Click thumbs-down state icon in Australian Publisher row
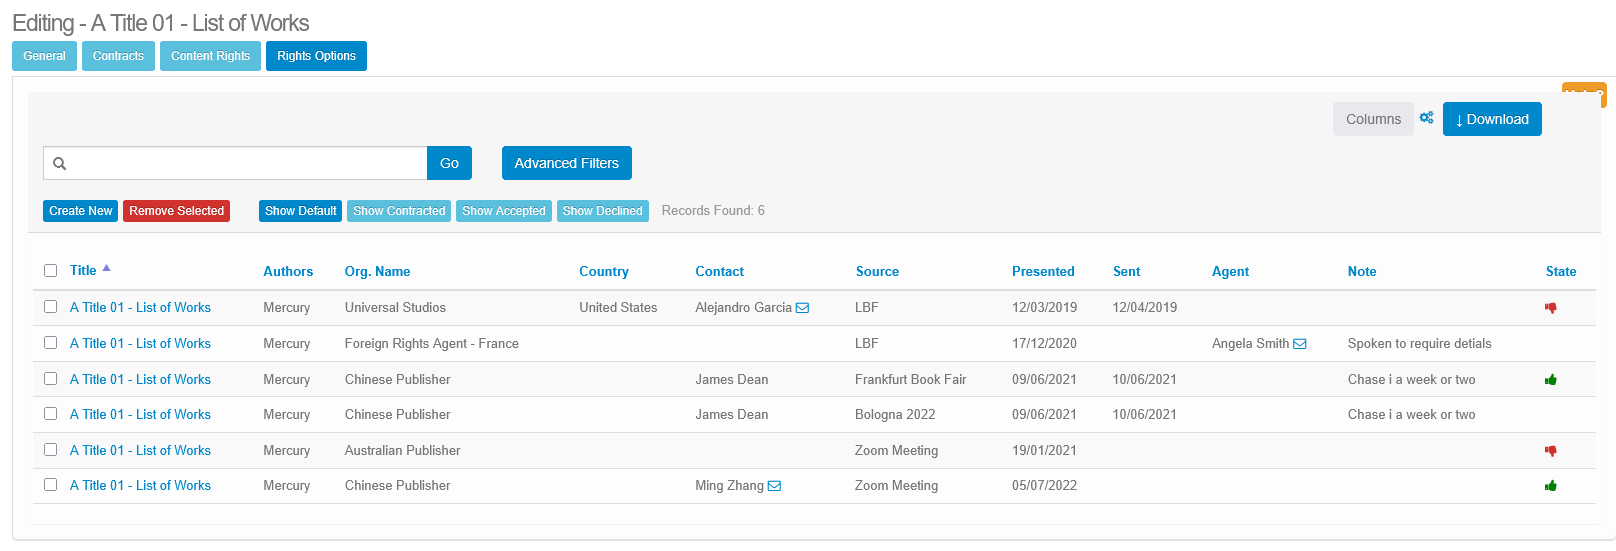Image resolution: width=1616 pixels, height=551 pixels. click(x=1551, y=451)
